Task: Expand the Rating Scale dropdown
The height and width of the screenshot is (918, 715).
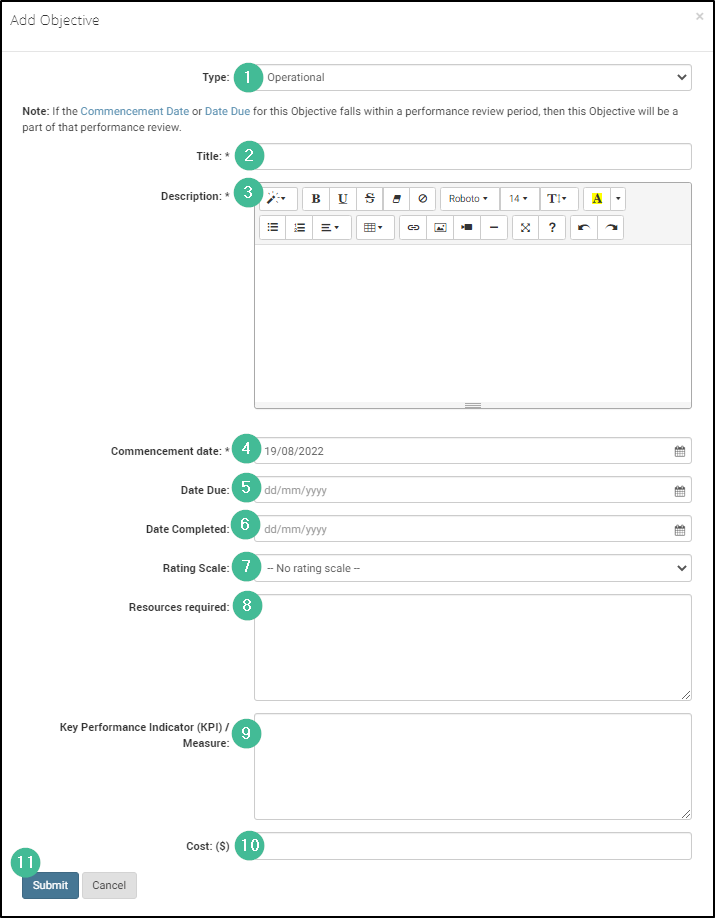Action: [472, 568]
